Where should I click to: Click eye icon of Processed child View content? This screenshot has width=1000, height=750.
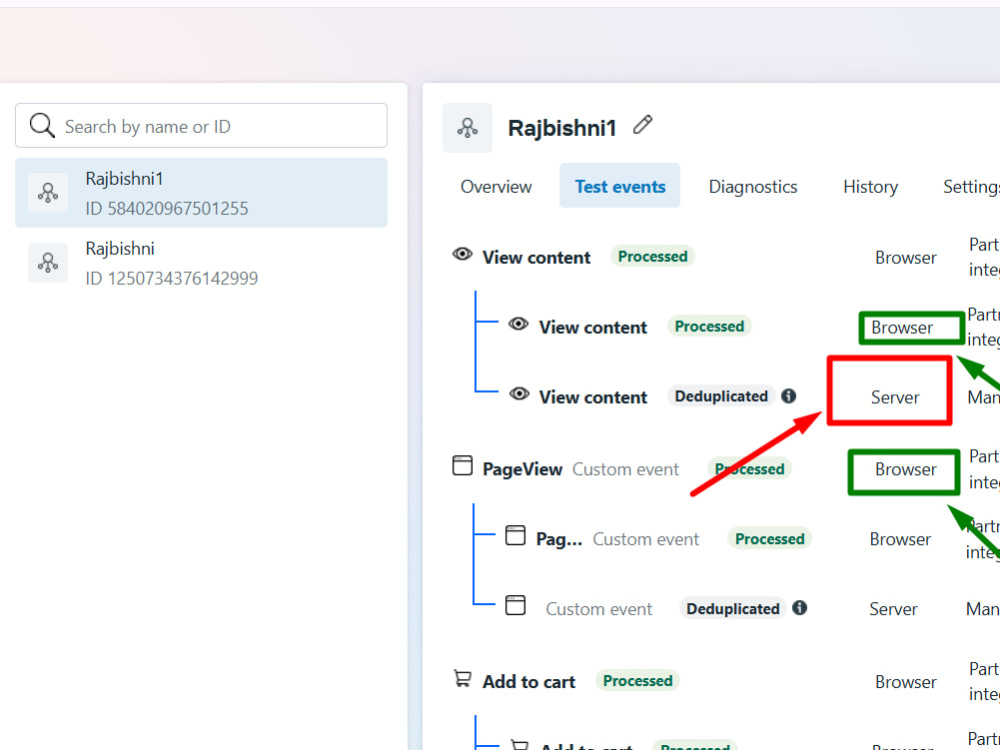coord(518,325)
